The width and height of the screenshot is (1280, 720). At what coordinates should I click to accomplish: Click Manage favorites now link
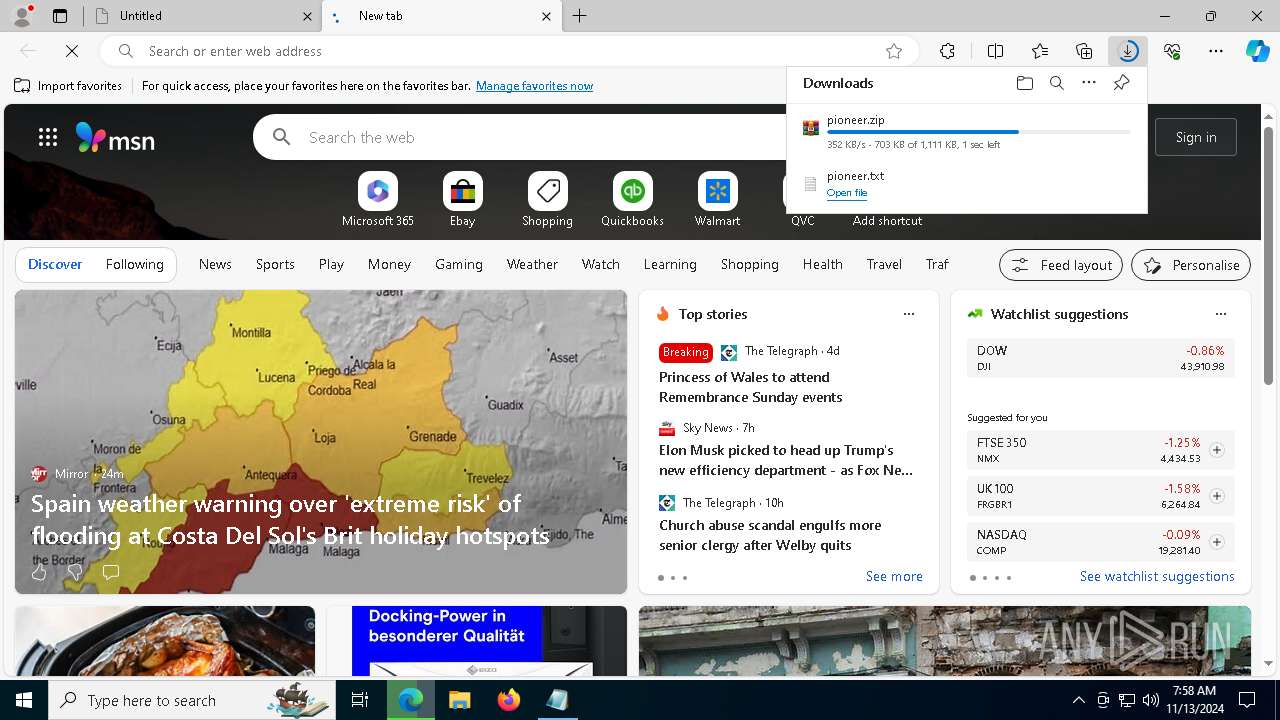coord(534,86)
